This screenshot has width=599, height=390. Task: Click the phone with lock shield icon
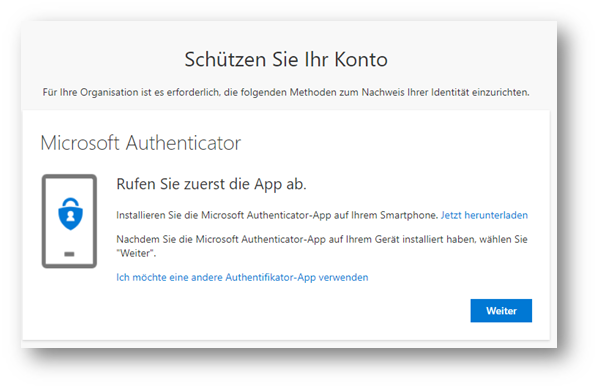tap(69, 221)
